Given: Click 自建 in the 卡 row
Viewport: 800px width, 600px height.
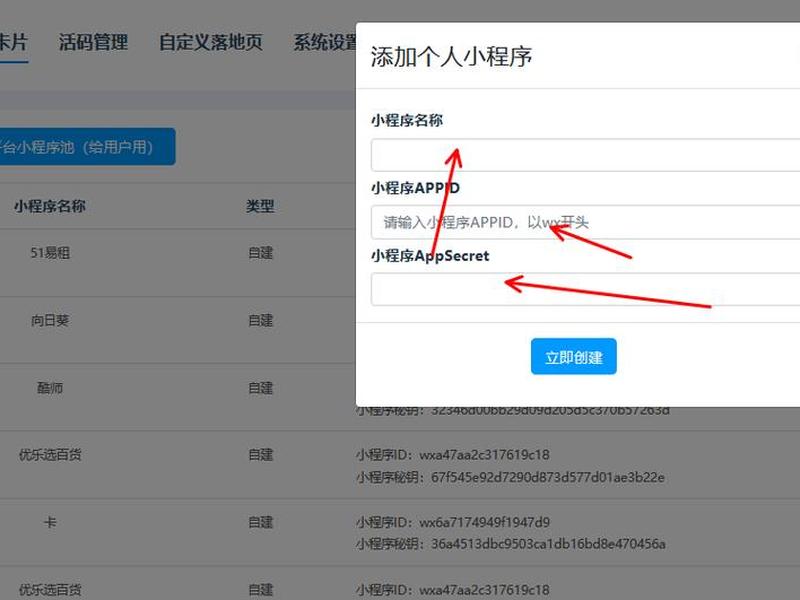Looking at the screenshot, I should tap(261, 522).
